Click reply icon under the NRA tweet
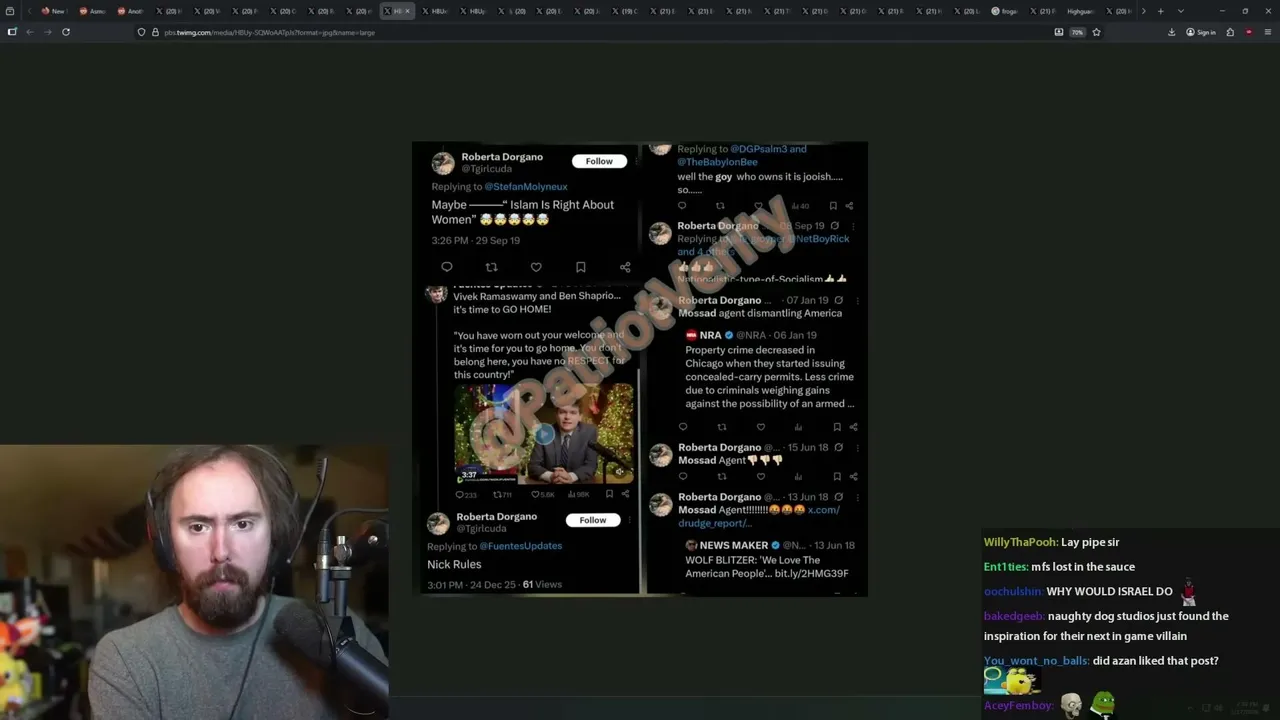The height and width of the screenshot is (720, 1280). 683,427
